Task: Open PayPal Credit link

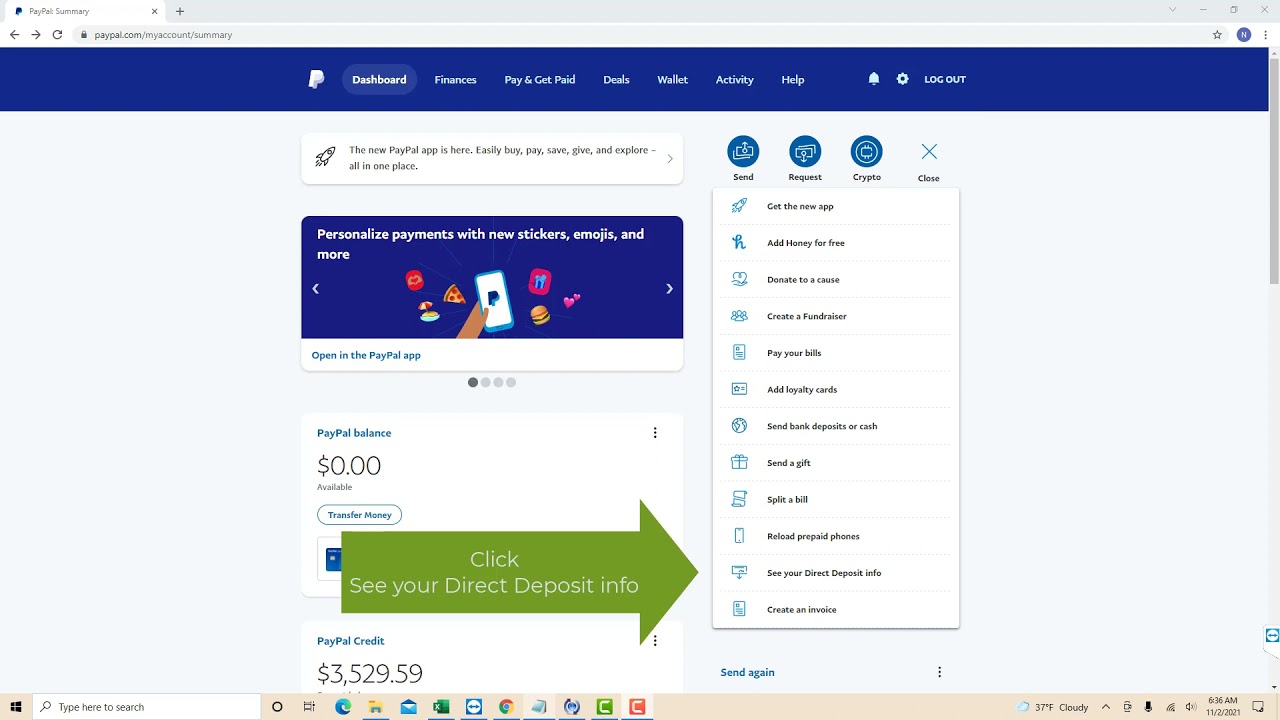Action: click(x=351, y=641)
